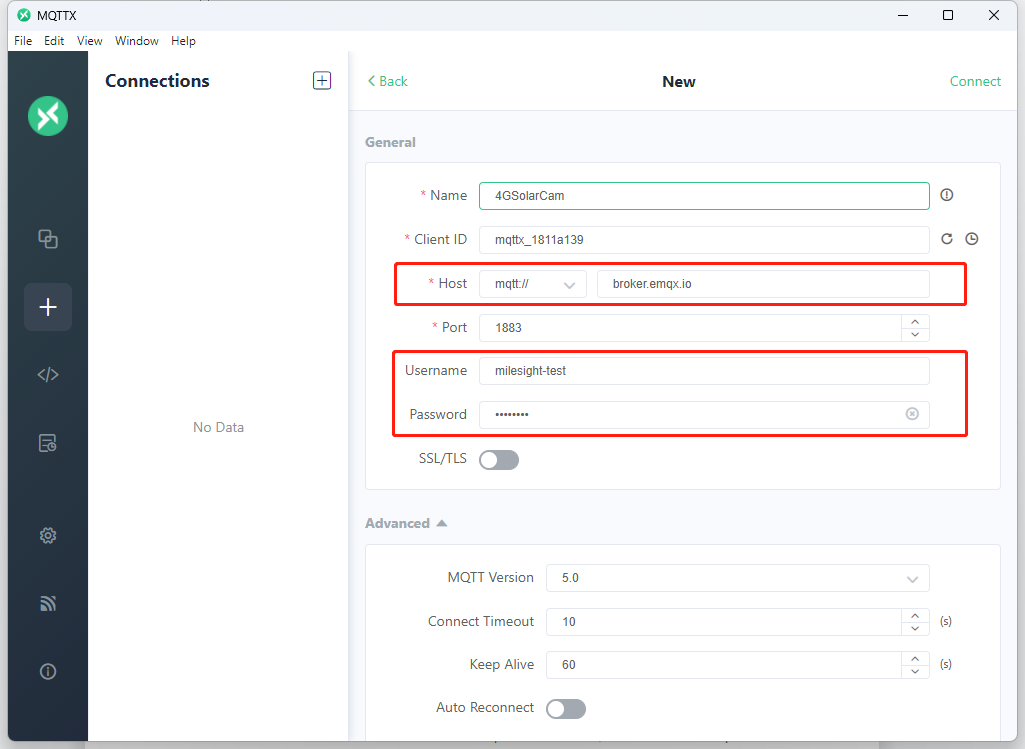Open the mqtt:// protocol dropdown

(533, 284)
